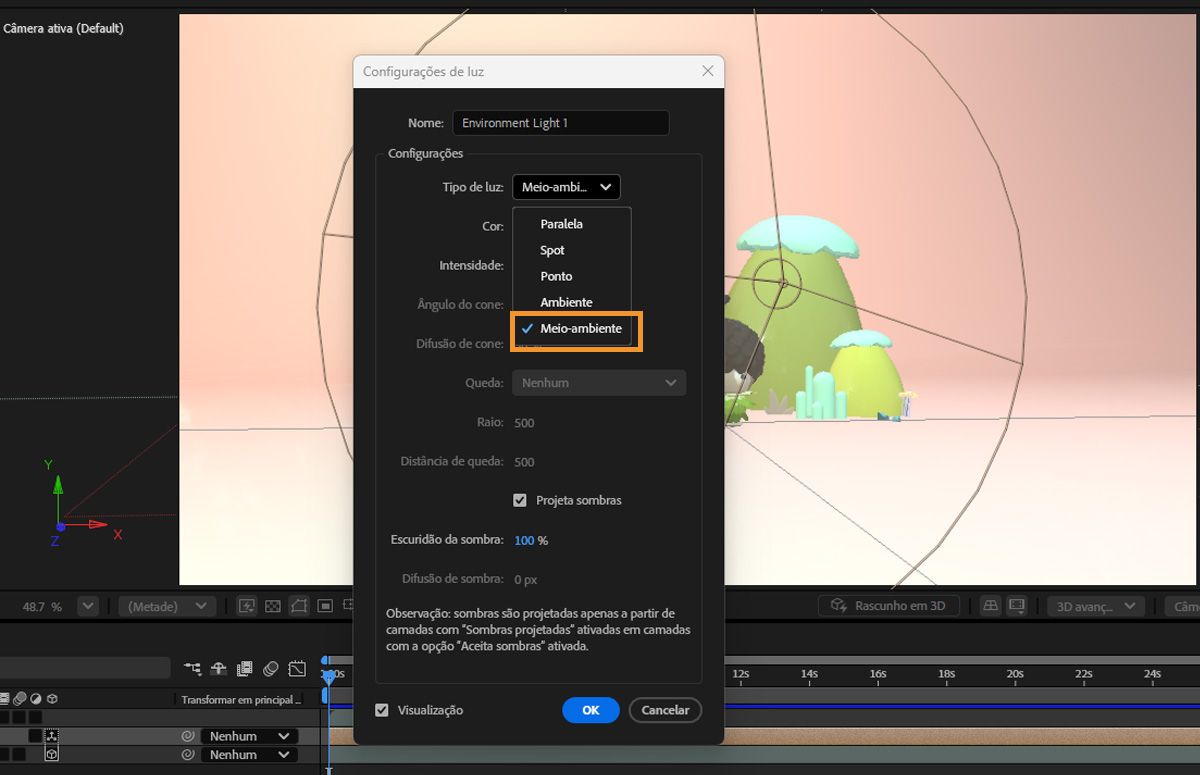Click the Escuridão da sombra 100 value
1200x775 pixels.
(x=524, y=540)
